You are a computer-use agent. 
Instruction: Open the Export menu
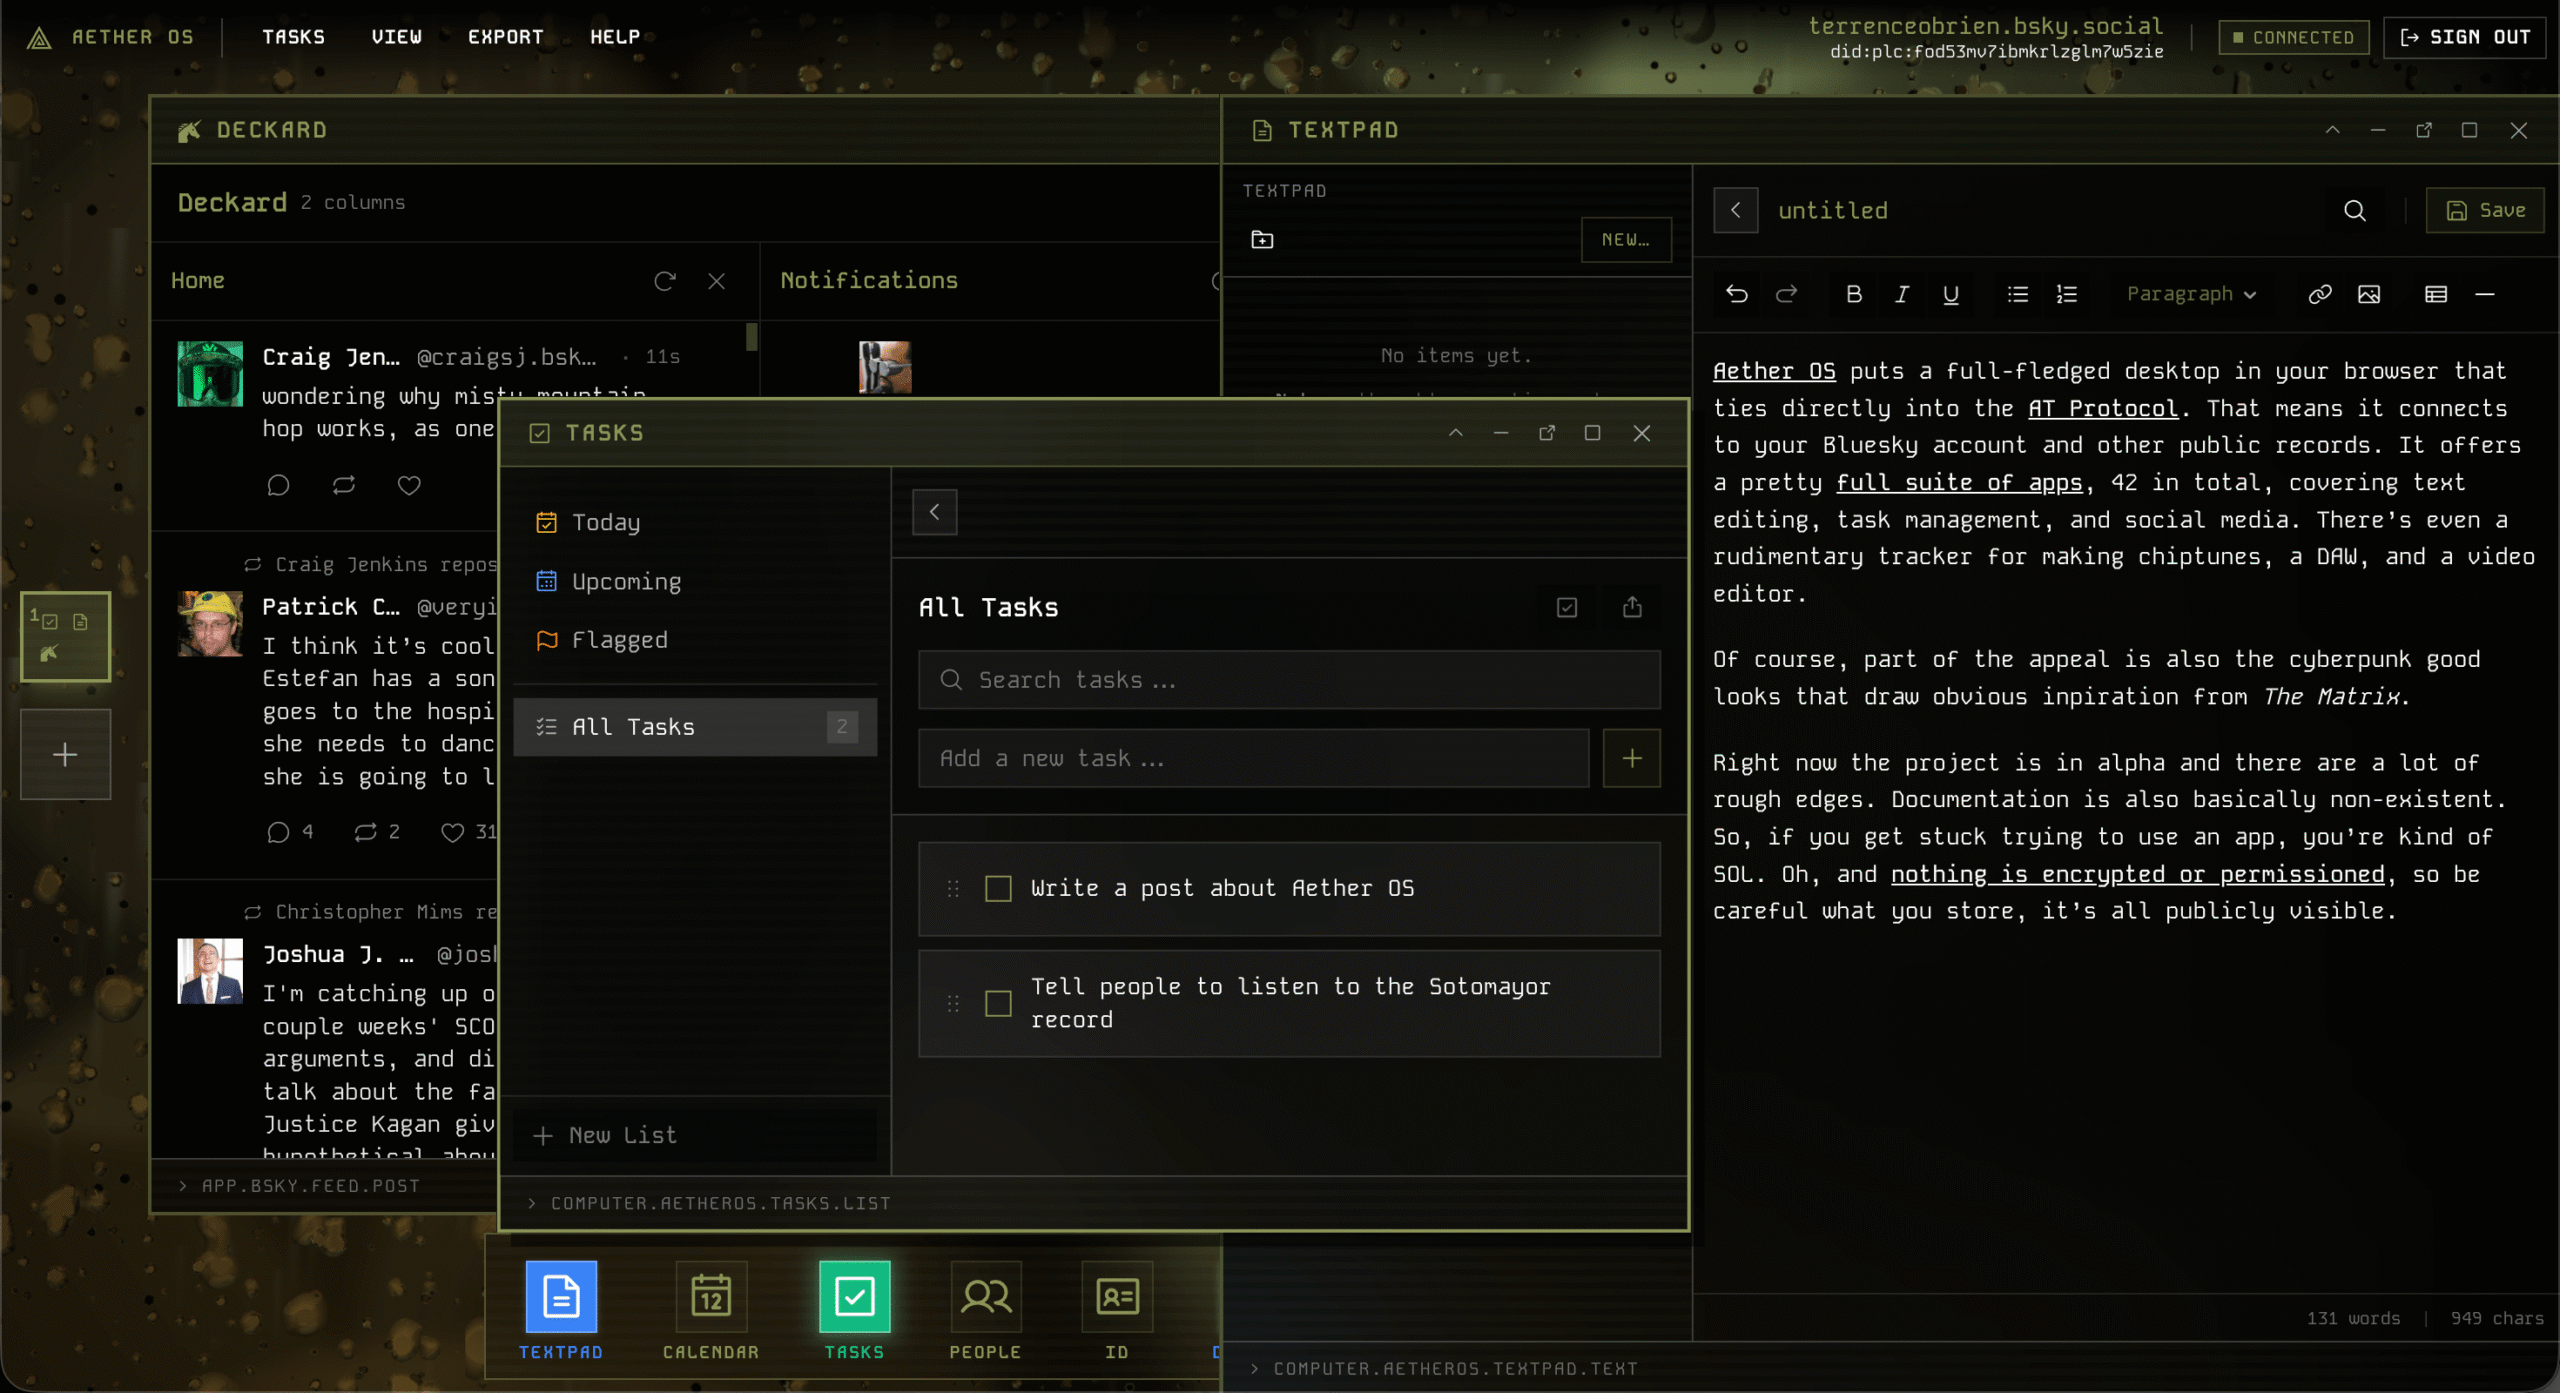[x=505, y=37]
